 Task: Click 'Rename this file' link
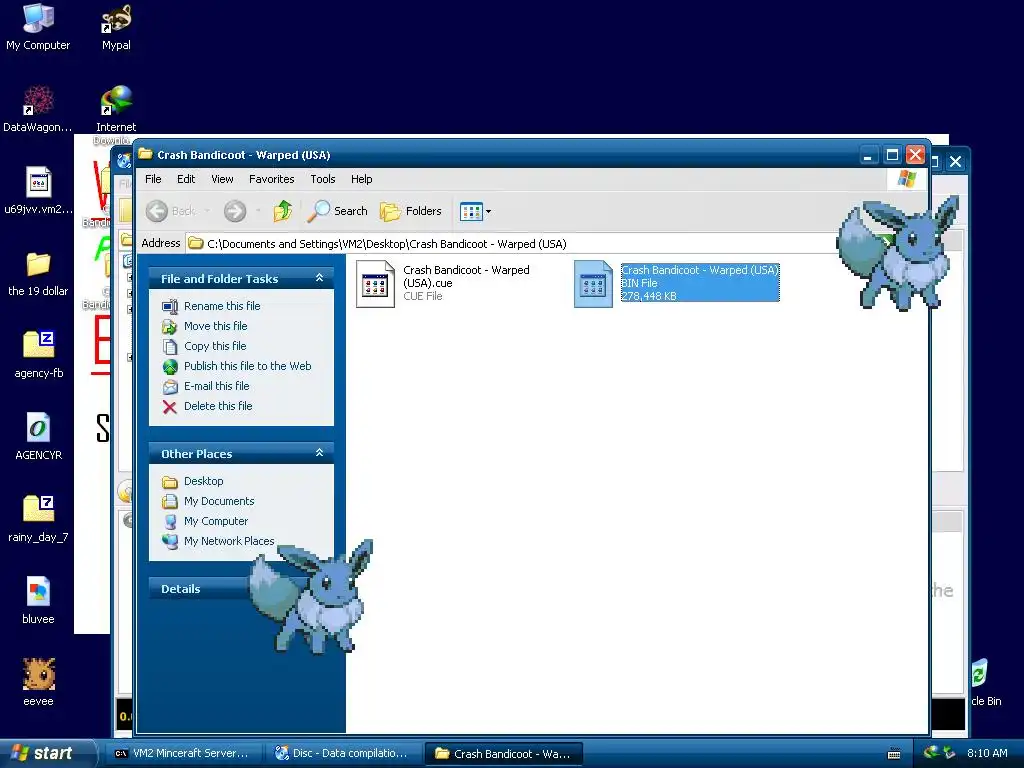click(222, 306)
